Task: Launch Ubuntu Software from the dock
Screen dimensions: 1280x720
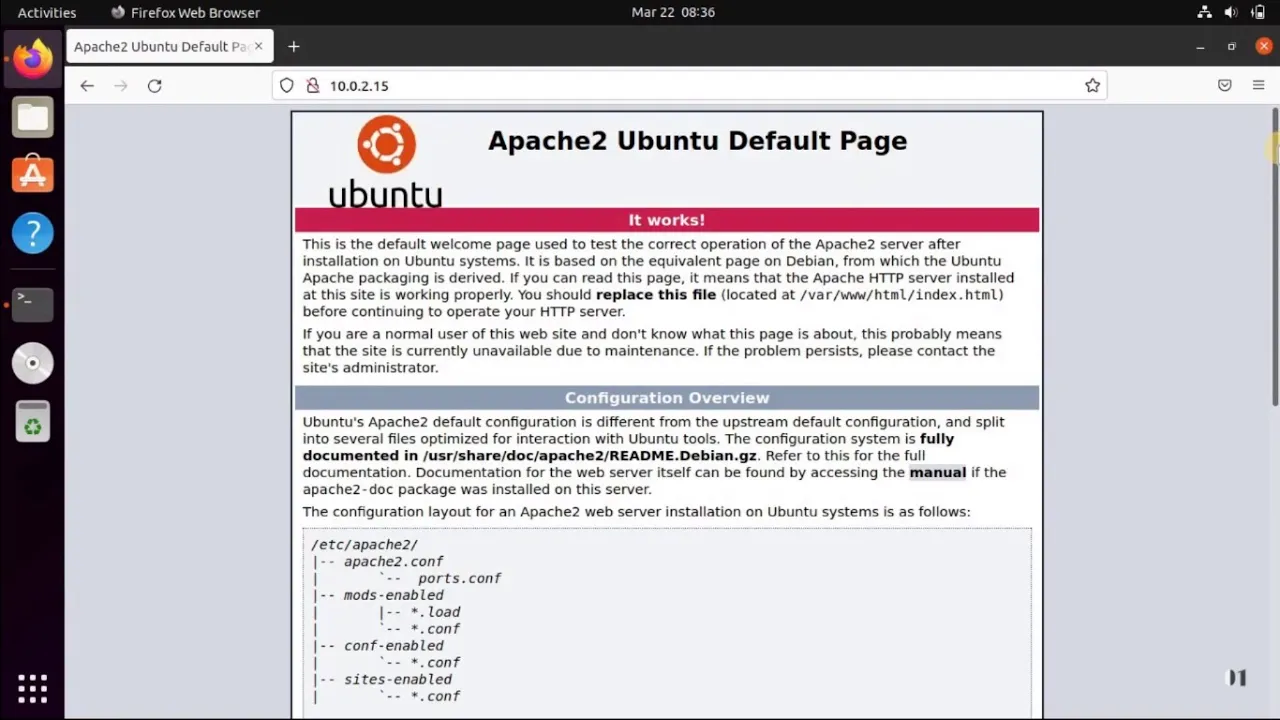Action: [x=33, y=175]
